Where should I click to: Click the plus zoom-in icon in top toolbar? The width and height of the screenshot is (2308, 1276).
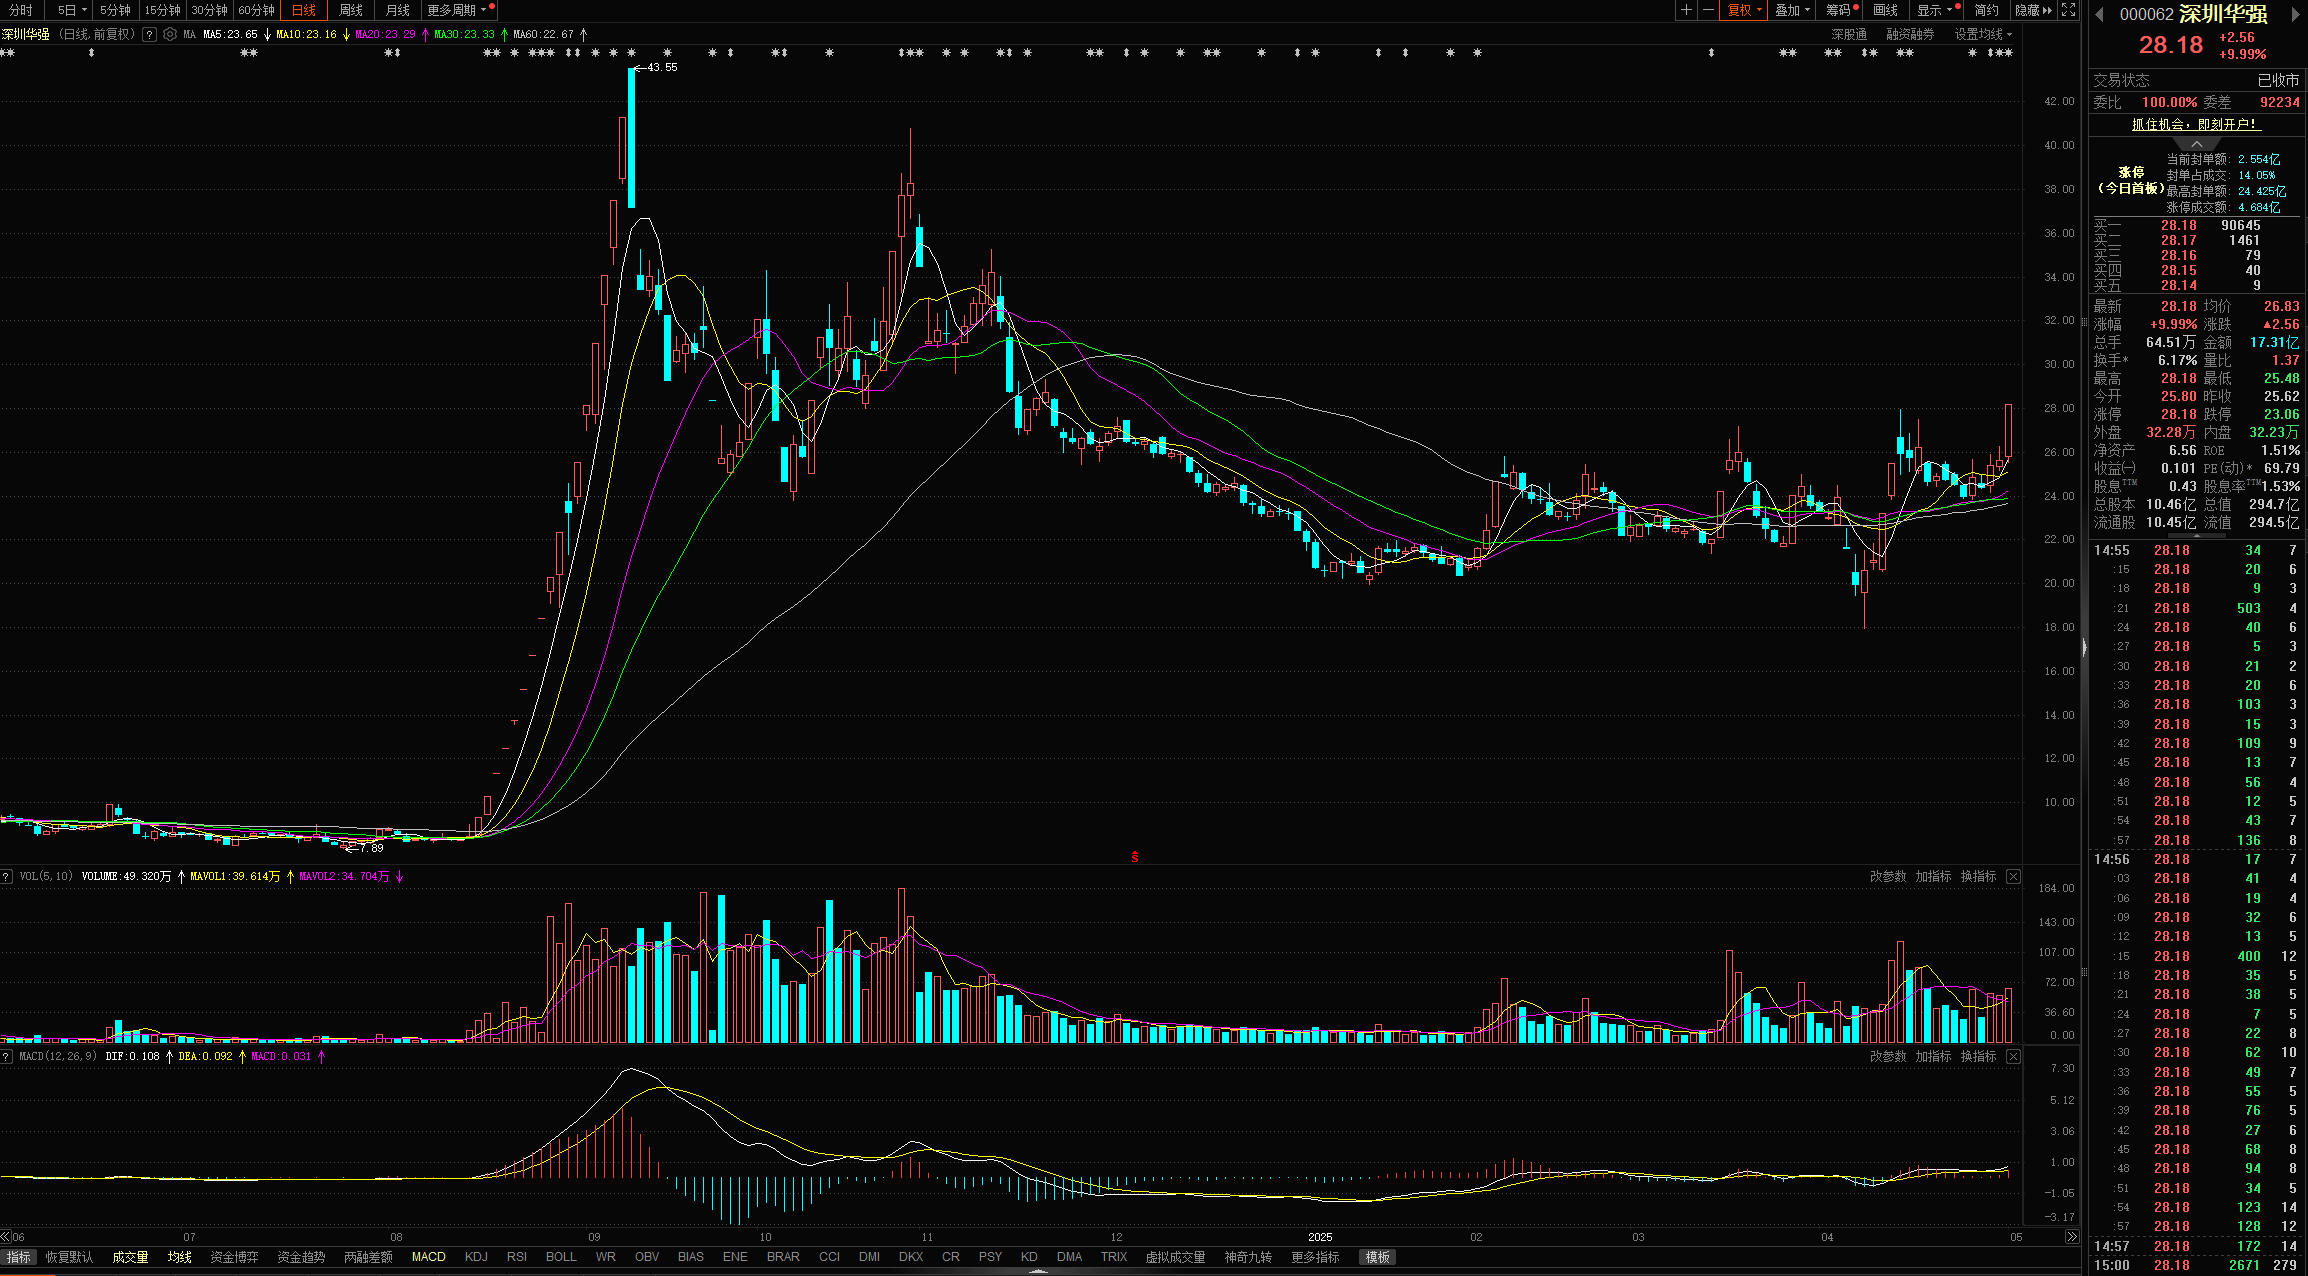[1686, 10]
